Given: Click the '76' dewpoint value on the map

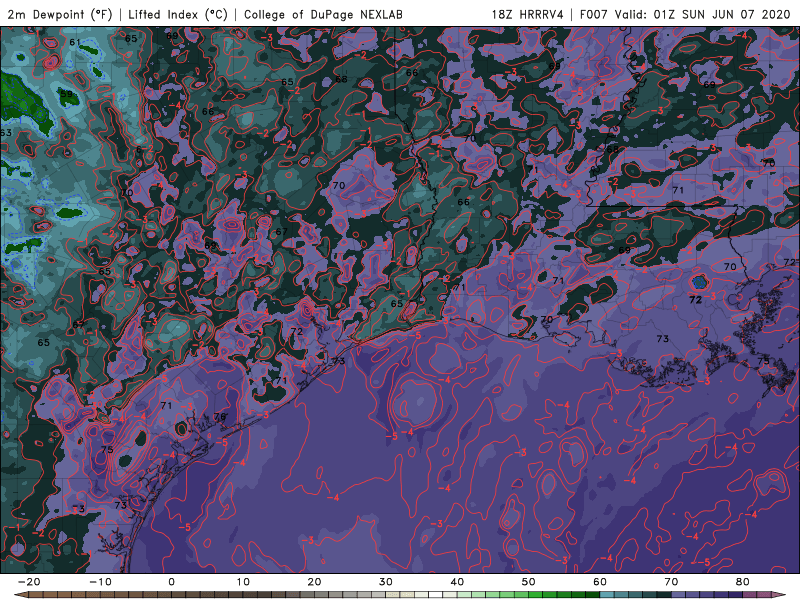Looking at the screenshot, I should click(220, 417).
